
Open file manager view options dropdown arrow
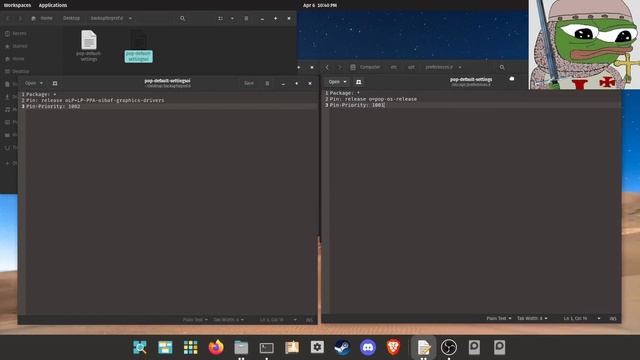click(x=232, y=18)
